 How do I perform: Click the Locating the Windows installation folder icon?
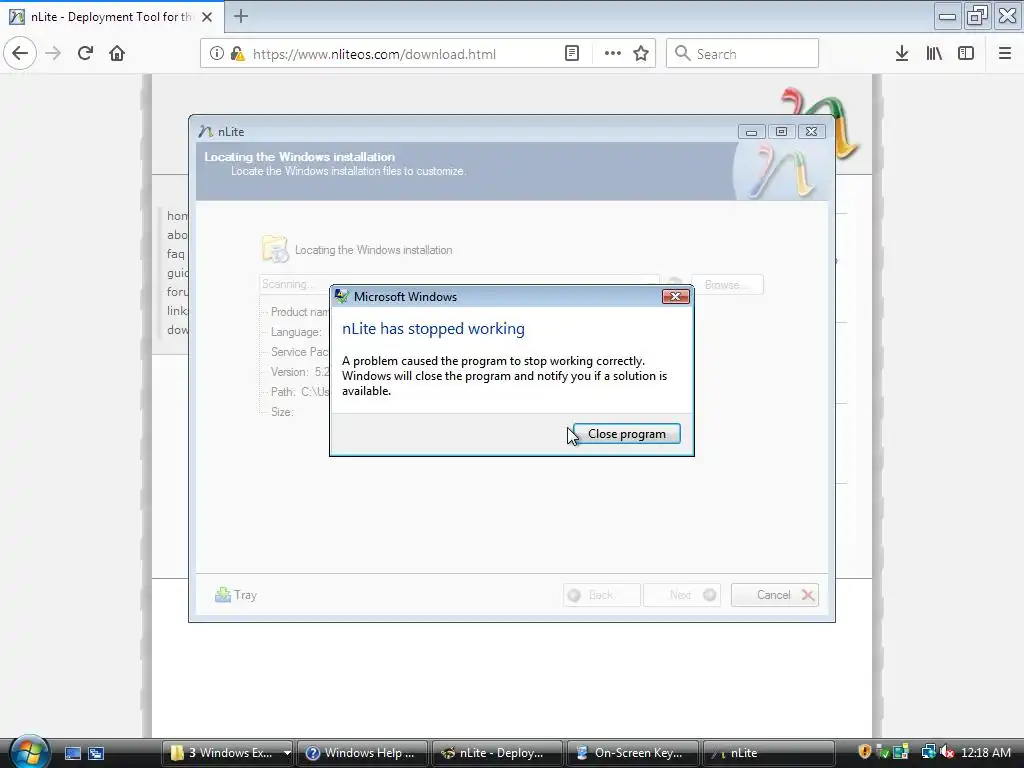point(275,249)
